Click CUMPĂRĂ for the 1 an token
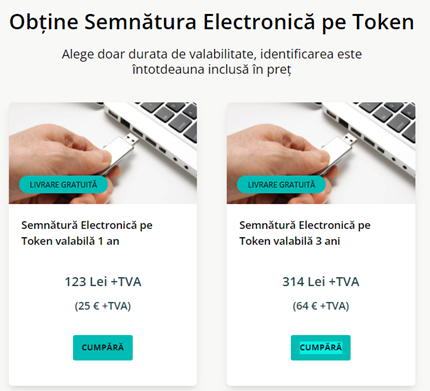Viewport: 430px width, 391px height. pyautogui.click(x=103, y=347)
